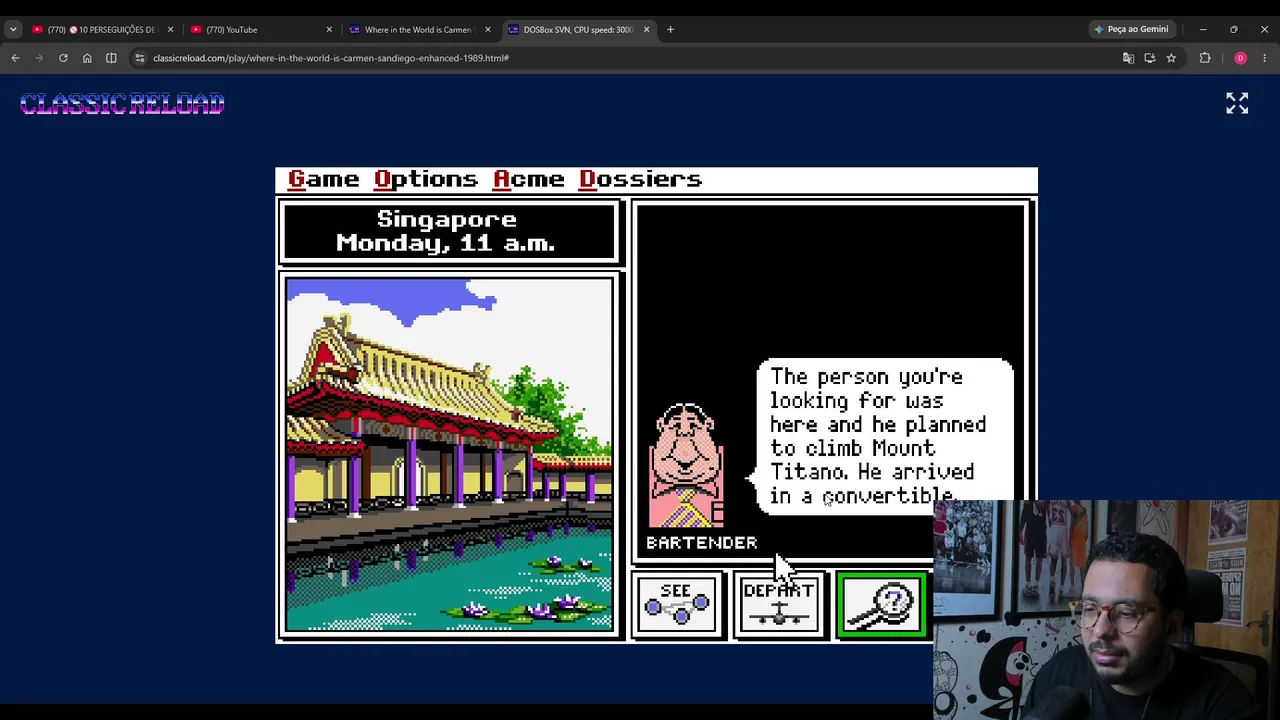Click the Classic Reload logo
Viewport: 1280px width, 720px height.
click(x=122, y=104)
